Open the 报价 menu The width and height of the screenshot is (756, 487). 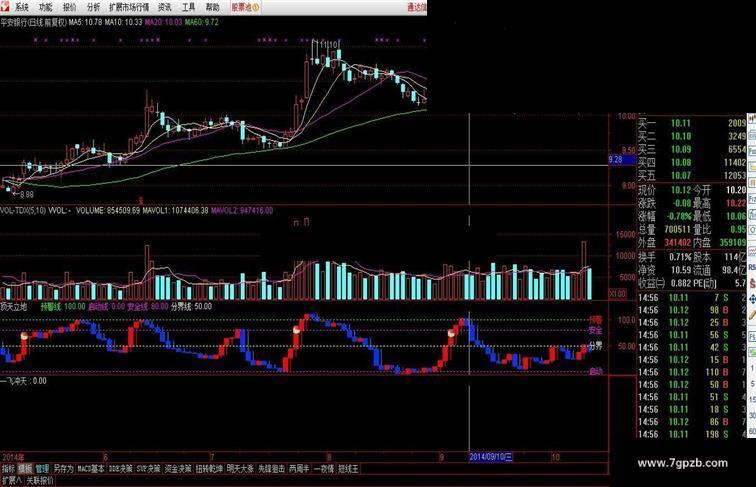69,7
